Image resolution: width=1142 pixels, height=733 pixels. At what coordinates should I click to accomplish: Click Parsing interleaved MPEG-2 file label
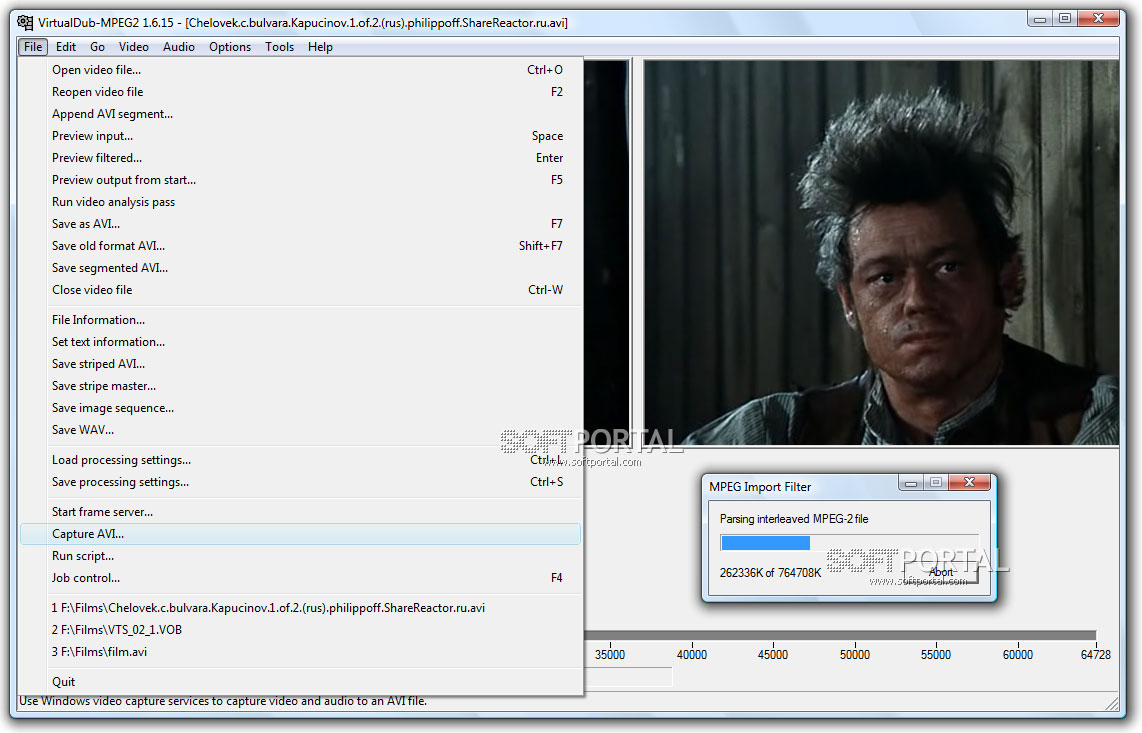[x=794, y=519]
